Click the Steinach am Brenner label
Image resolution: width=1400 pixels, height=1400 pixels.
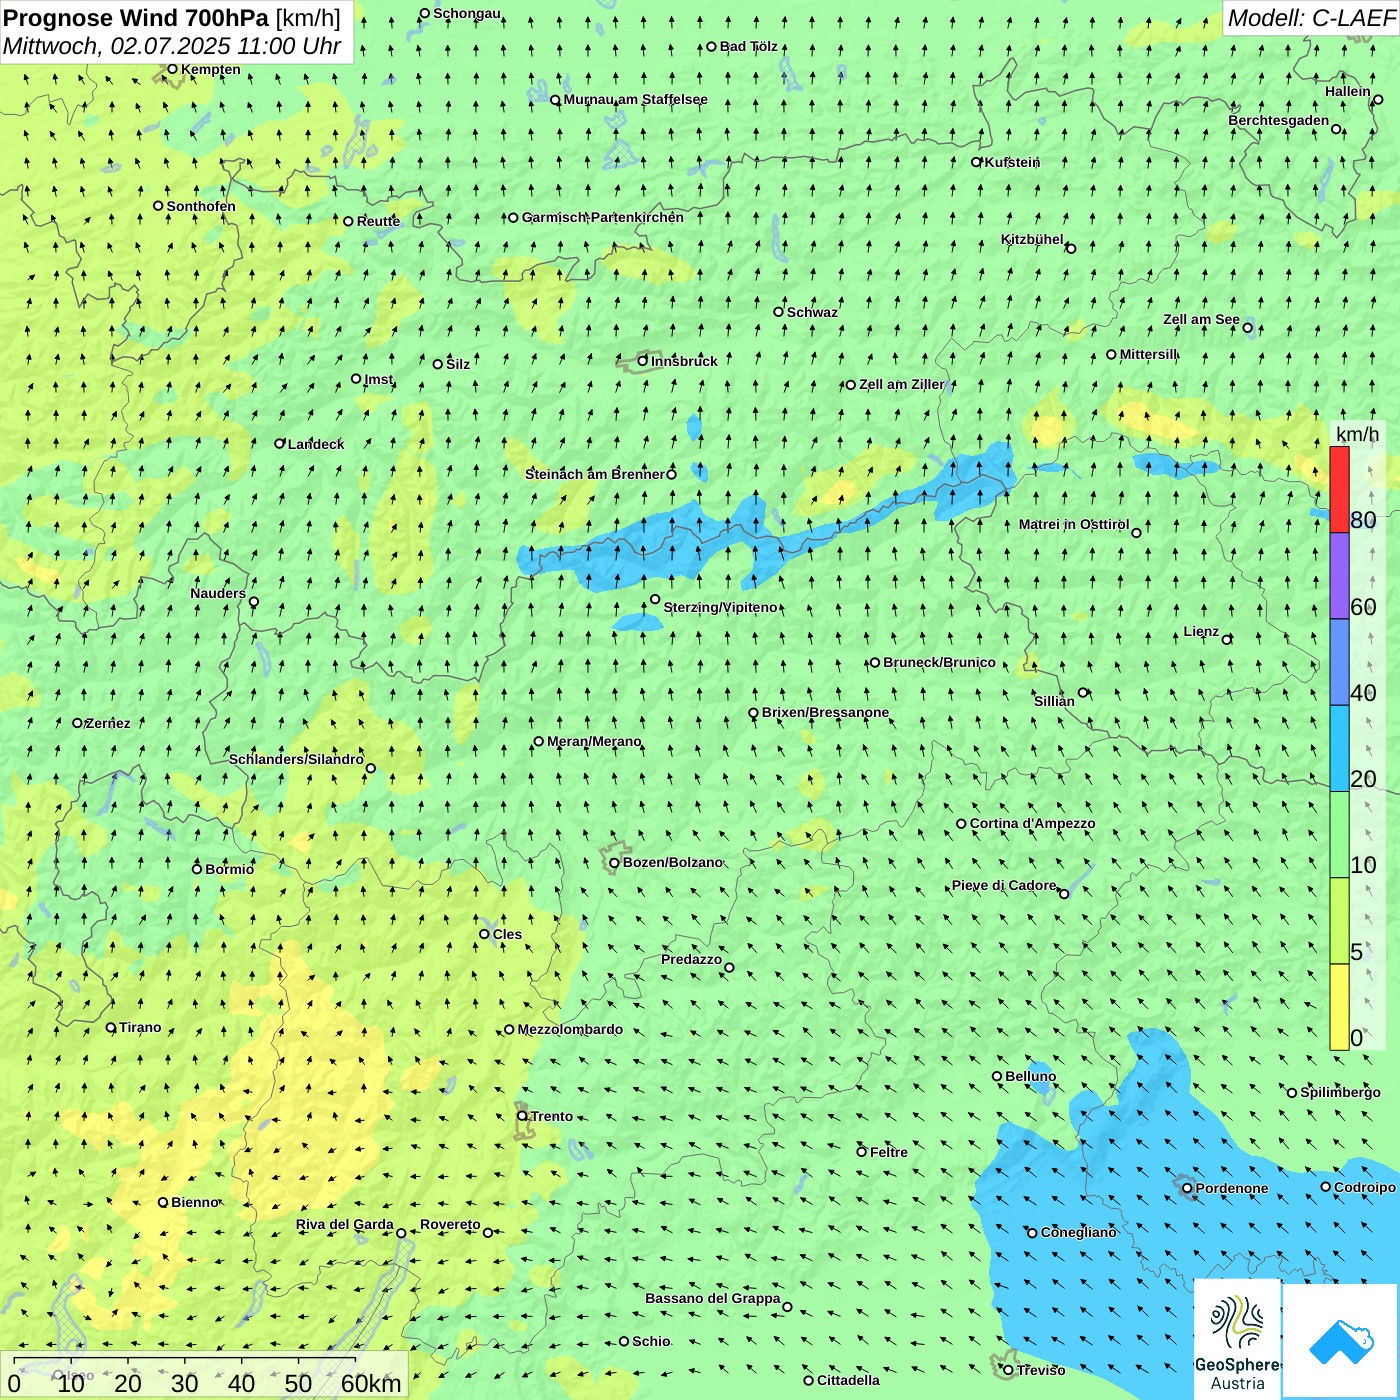(x=594, y=474)
